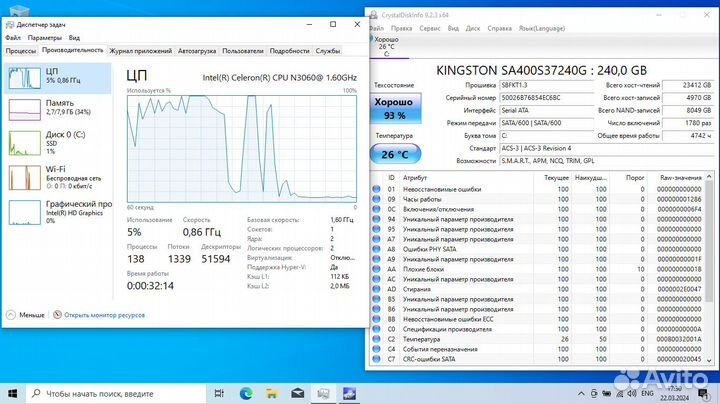Click the Task Manager taskbar icon

click(323, 393)
